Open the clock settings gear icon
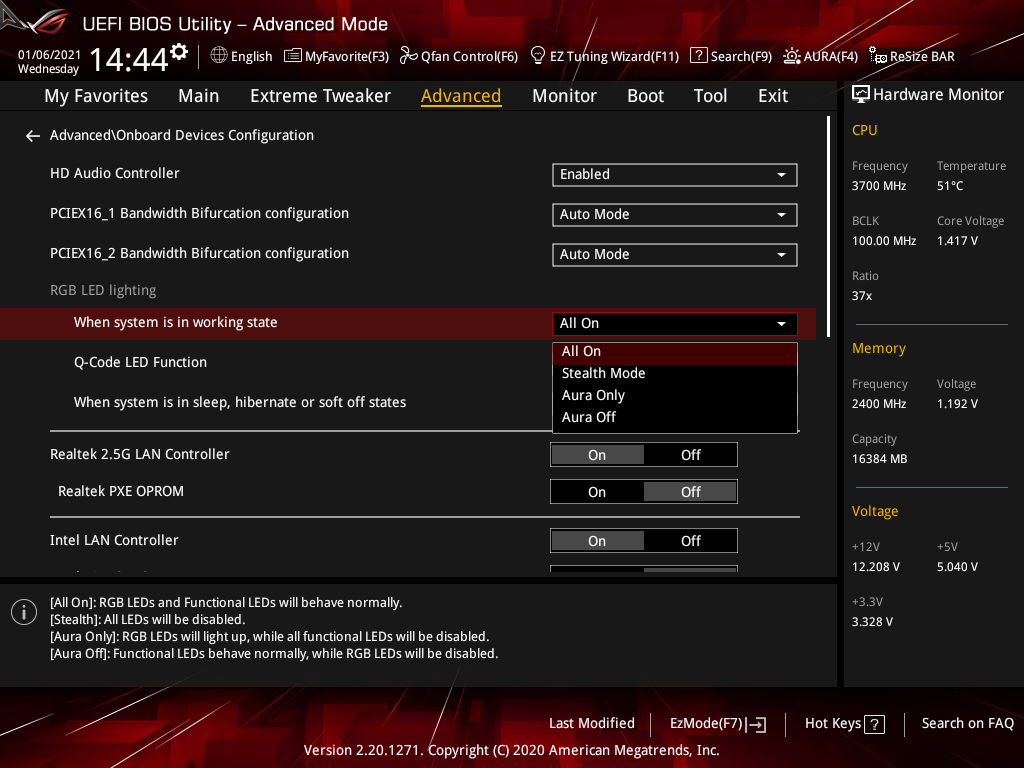 tap(179, 52)
